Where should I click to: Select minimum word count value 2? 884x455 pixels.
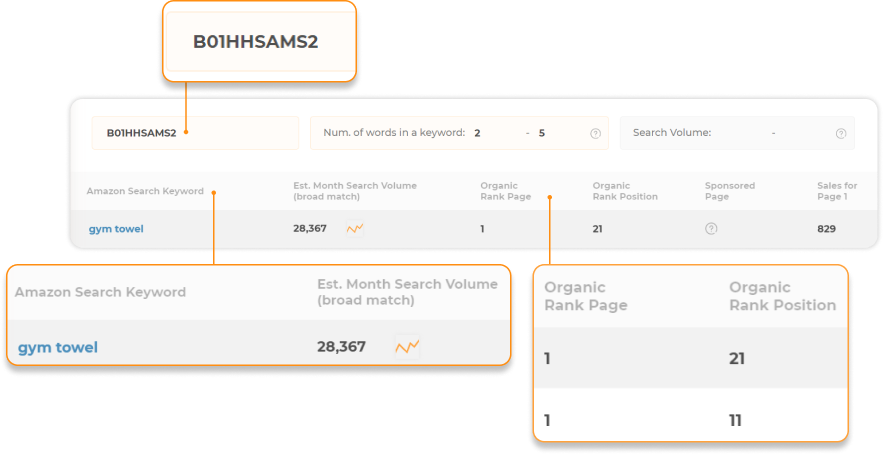click(x=477, y=133)
